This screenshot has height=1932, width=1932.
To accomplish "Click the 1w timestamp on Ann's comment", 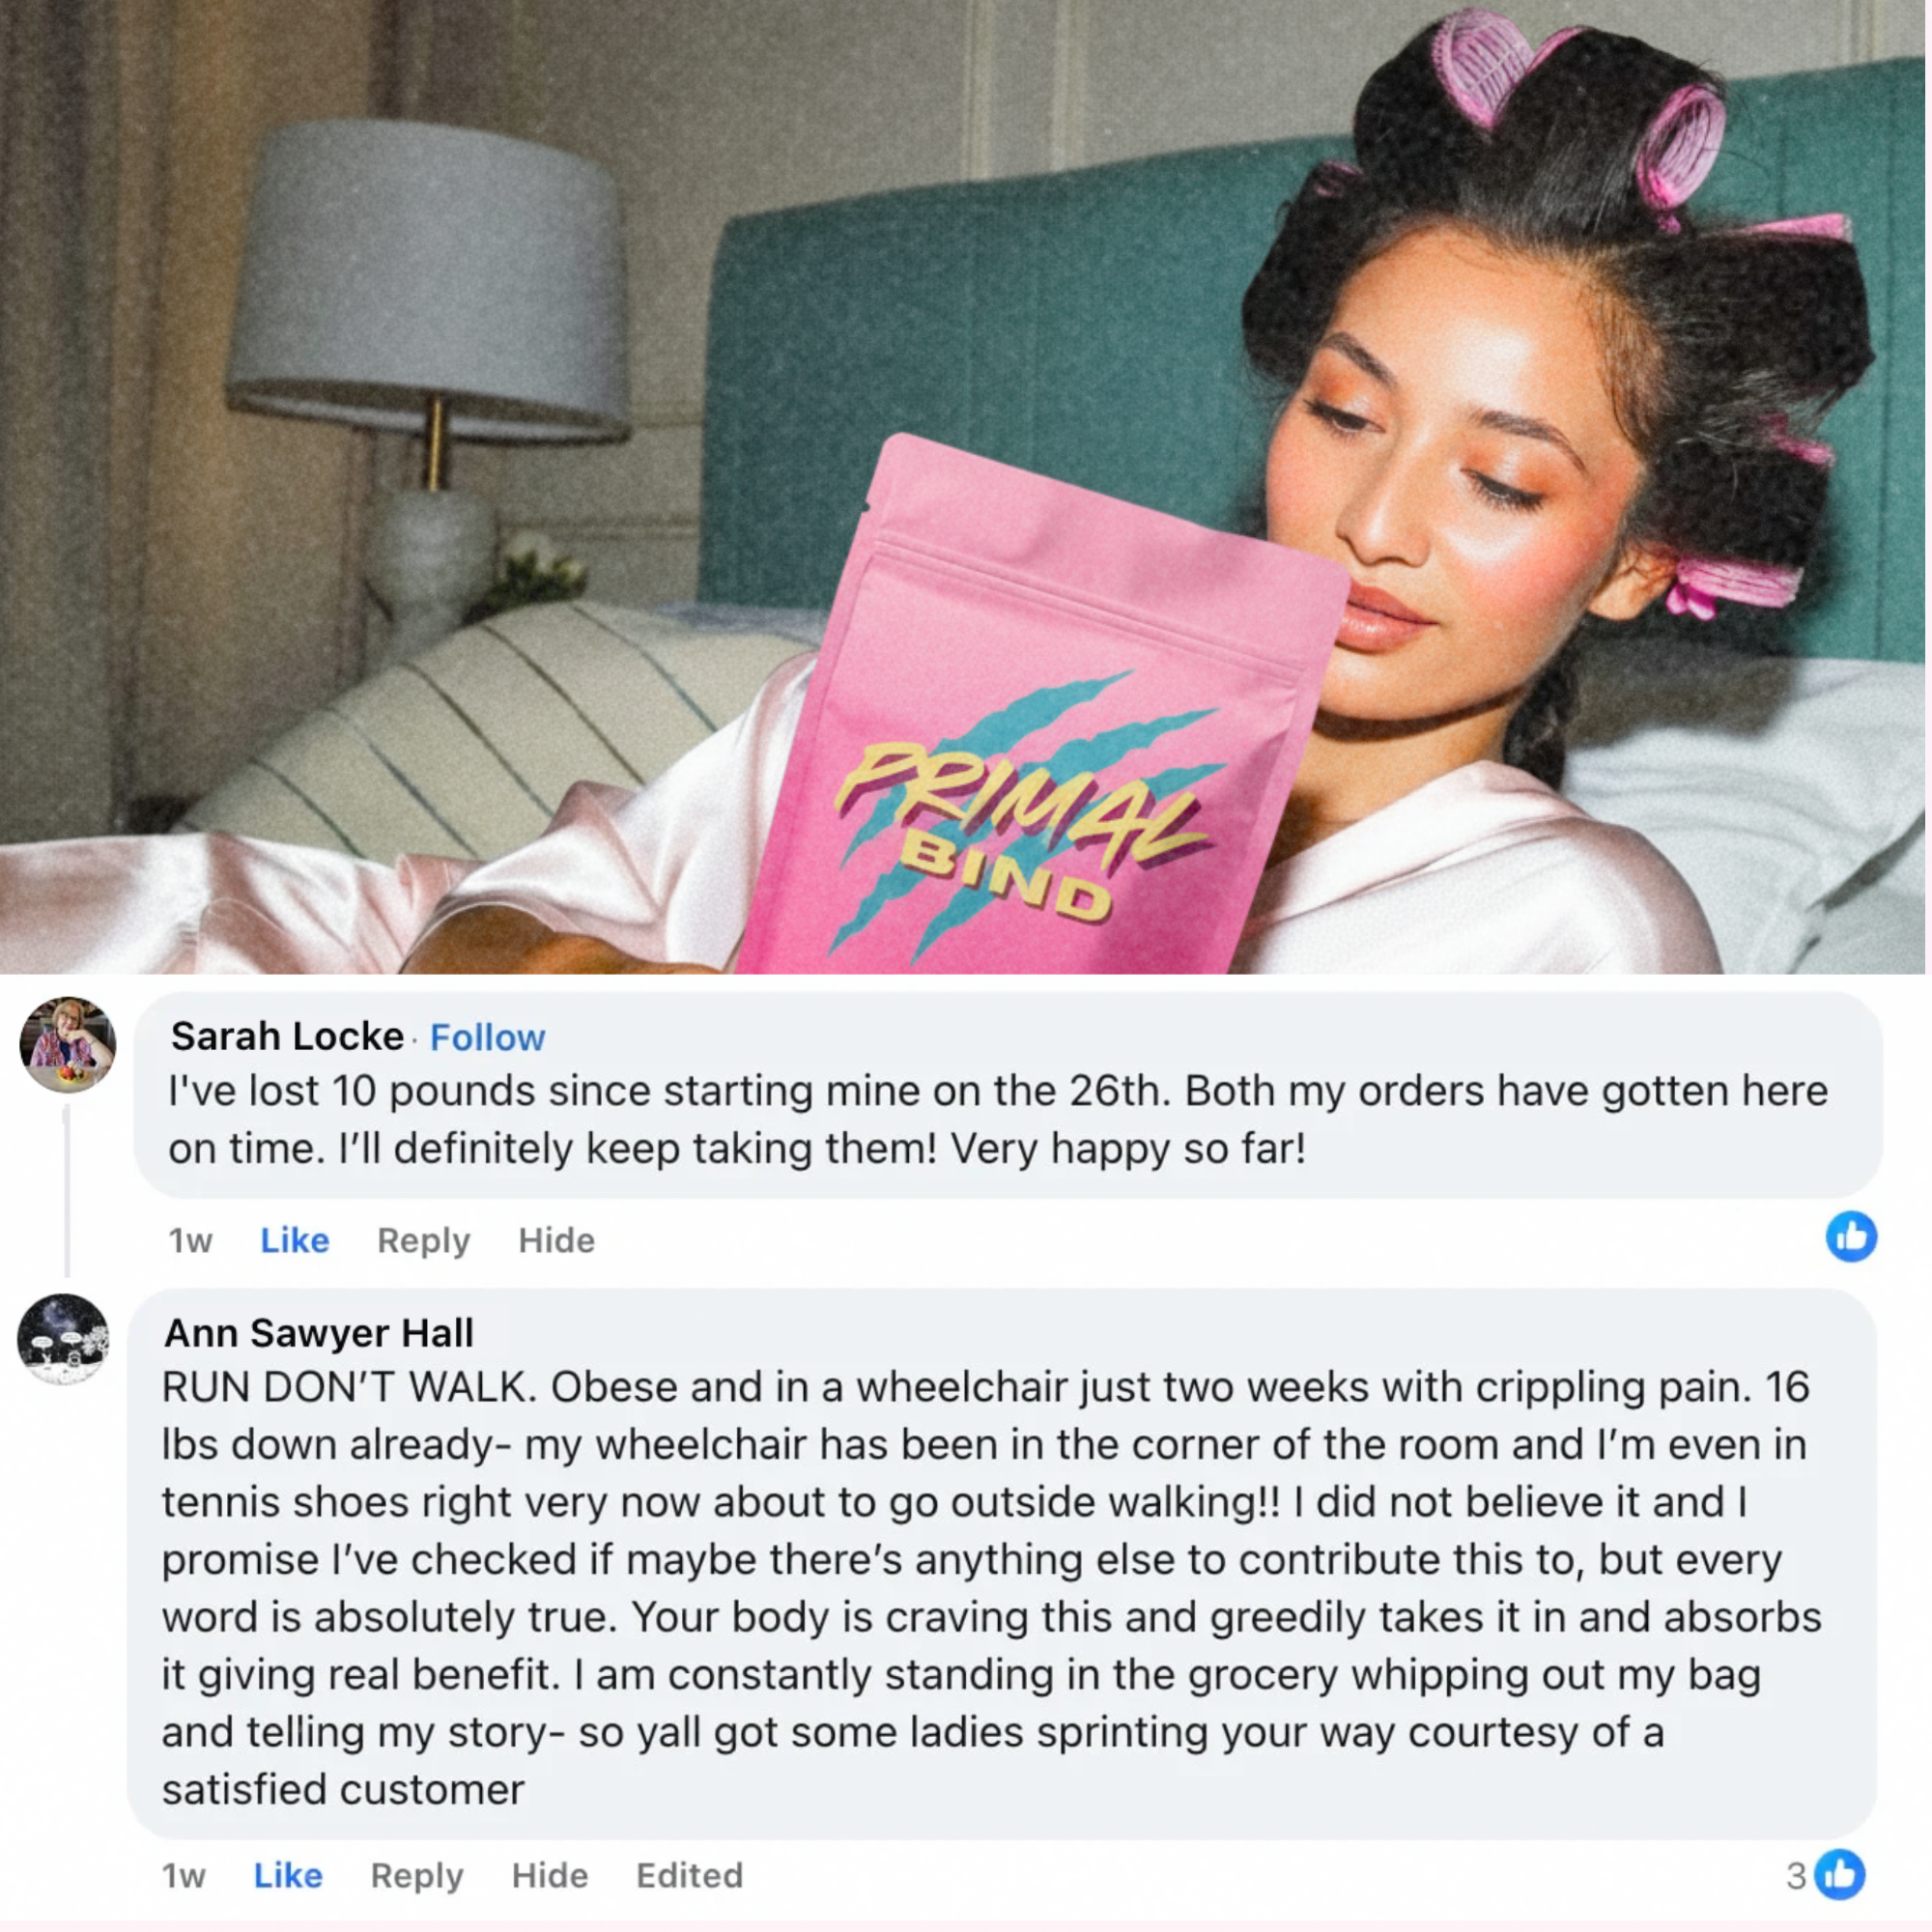I will 184,1876.
